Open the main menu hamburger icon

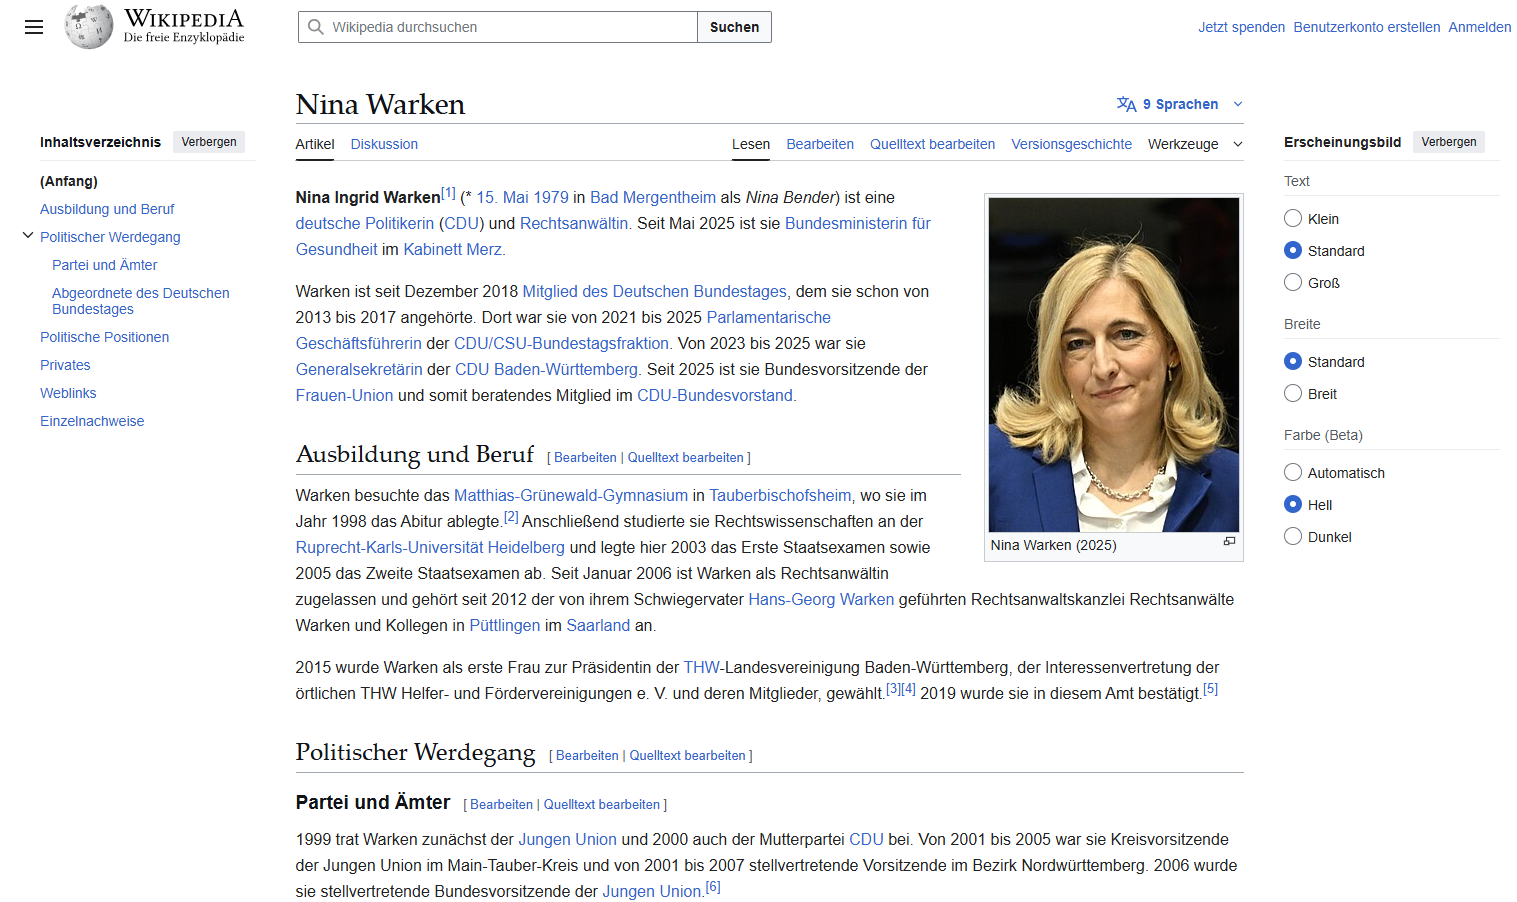(x=34, y=27)
